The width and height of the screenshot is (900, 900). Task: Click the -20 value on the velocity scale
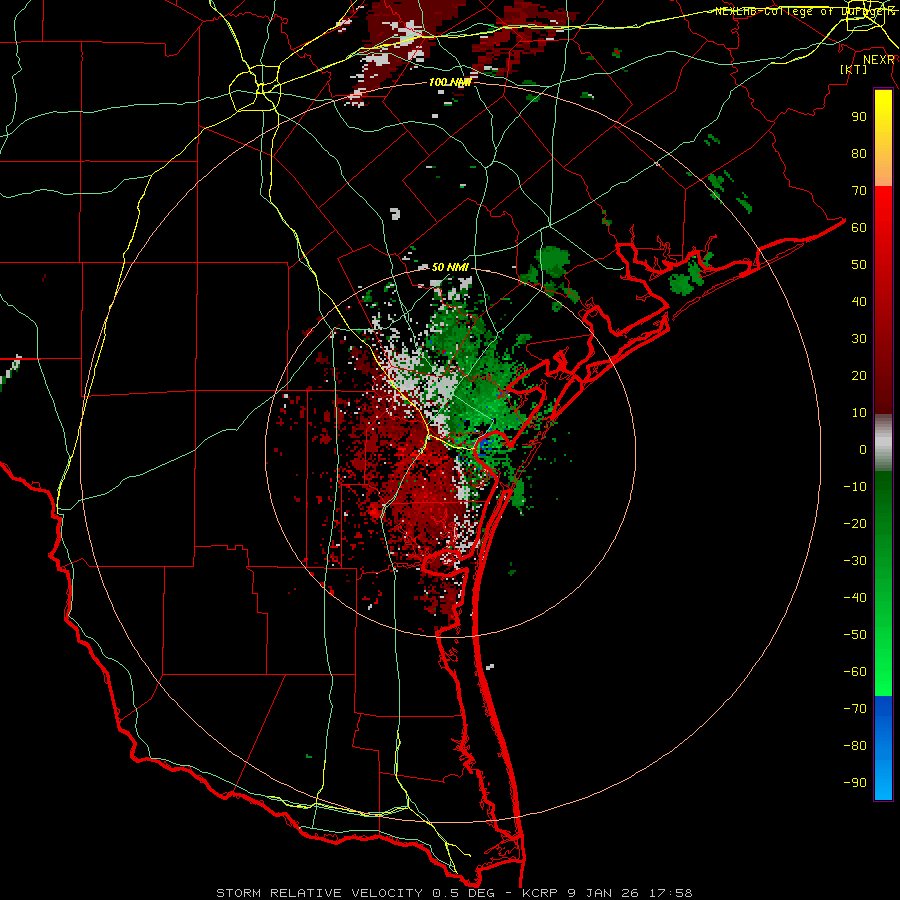pyautogui.click(x=855, y=524)
